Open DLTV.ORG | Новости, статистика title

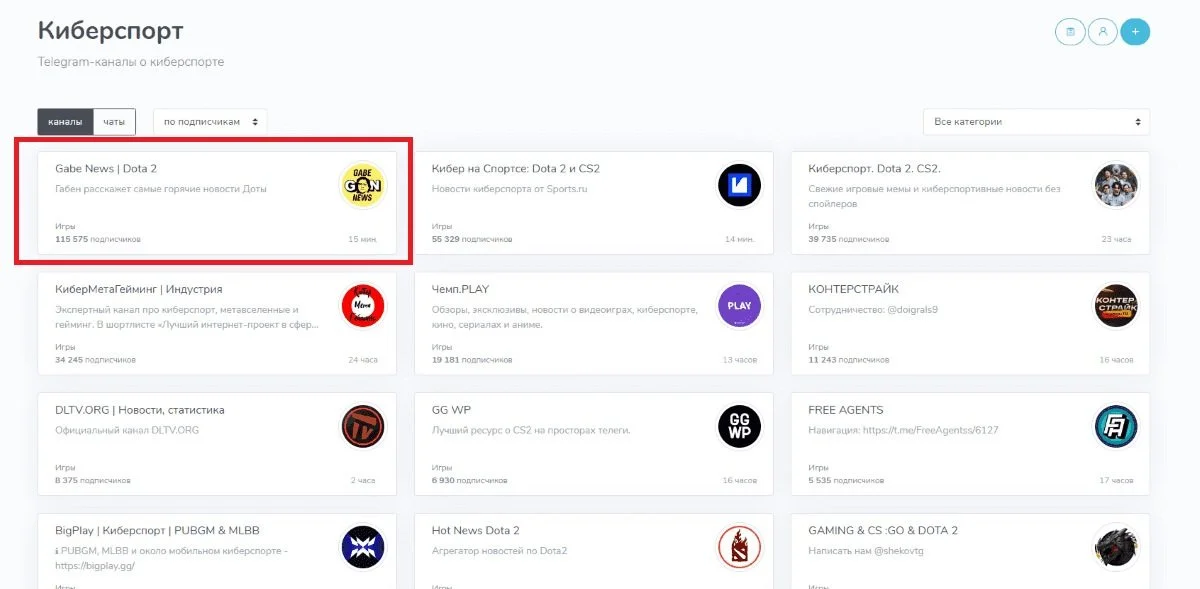tap(140, 410)
